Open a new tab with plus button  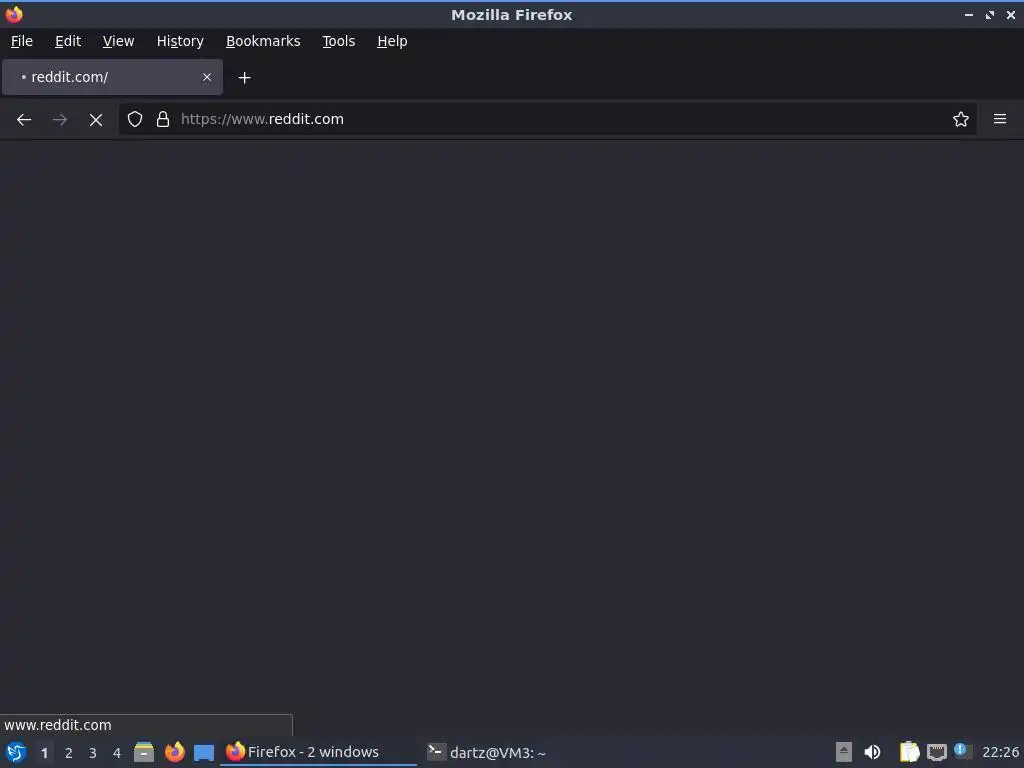pos(244,78)
